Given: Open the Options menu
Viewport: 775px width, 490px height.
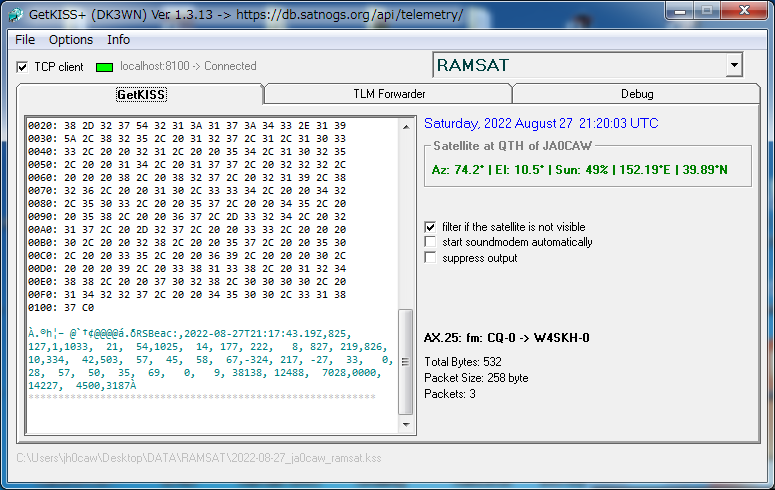Looking at the screenshot, I should pyautogui.click(x=71, y=40).
